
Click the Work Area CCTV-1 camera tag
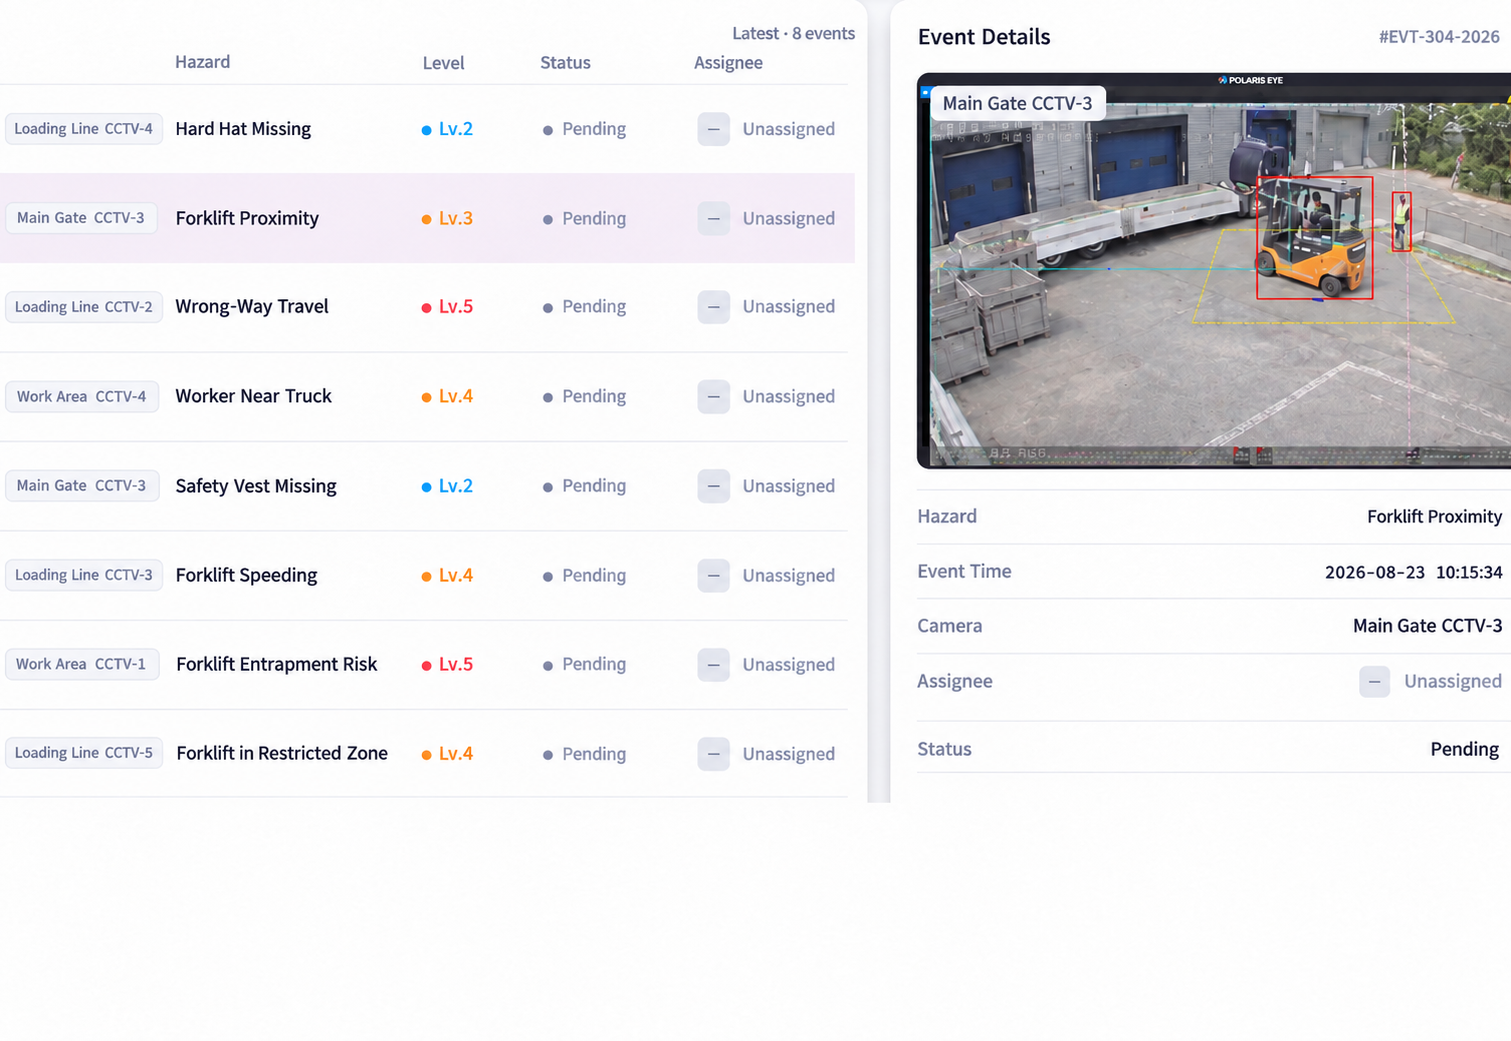(x=82, y=664)
